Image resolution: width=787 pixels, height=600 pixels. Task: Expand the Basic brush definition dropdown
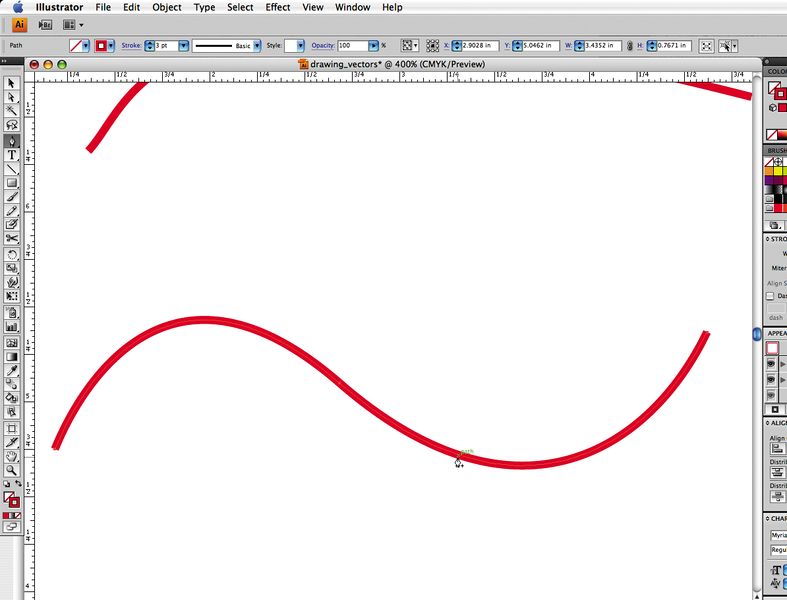[x=258, y=46]
